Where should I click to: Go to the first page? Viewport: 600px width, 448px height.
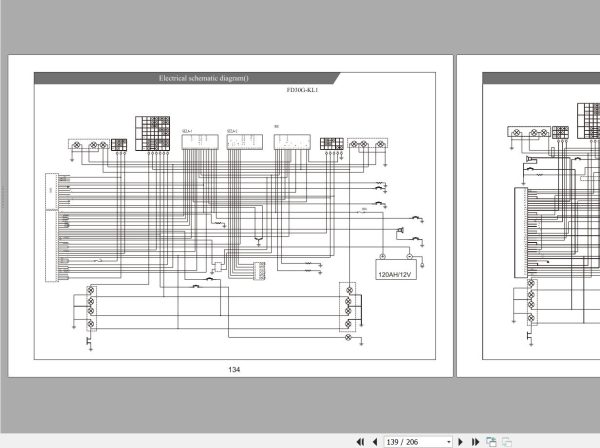coord(360,442)
